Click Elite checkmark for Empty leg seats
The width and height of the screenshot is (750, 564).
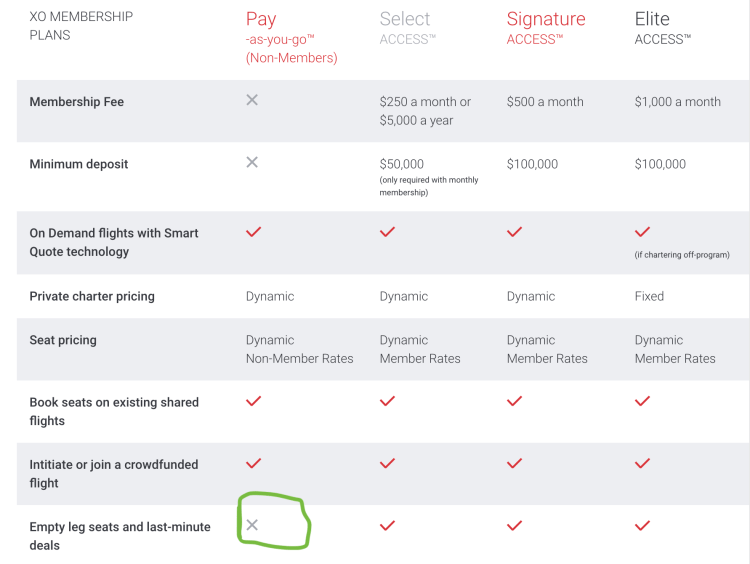(x=642, y=525)
